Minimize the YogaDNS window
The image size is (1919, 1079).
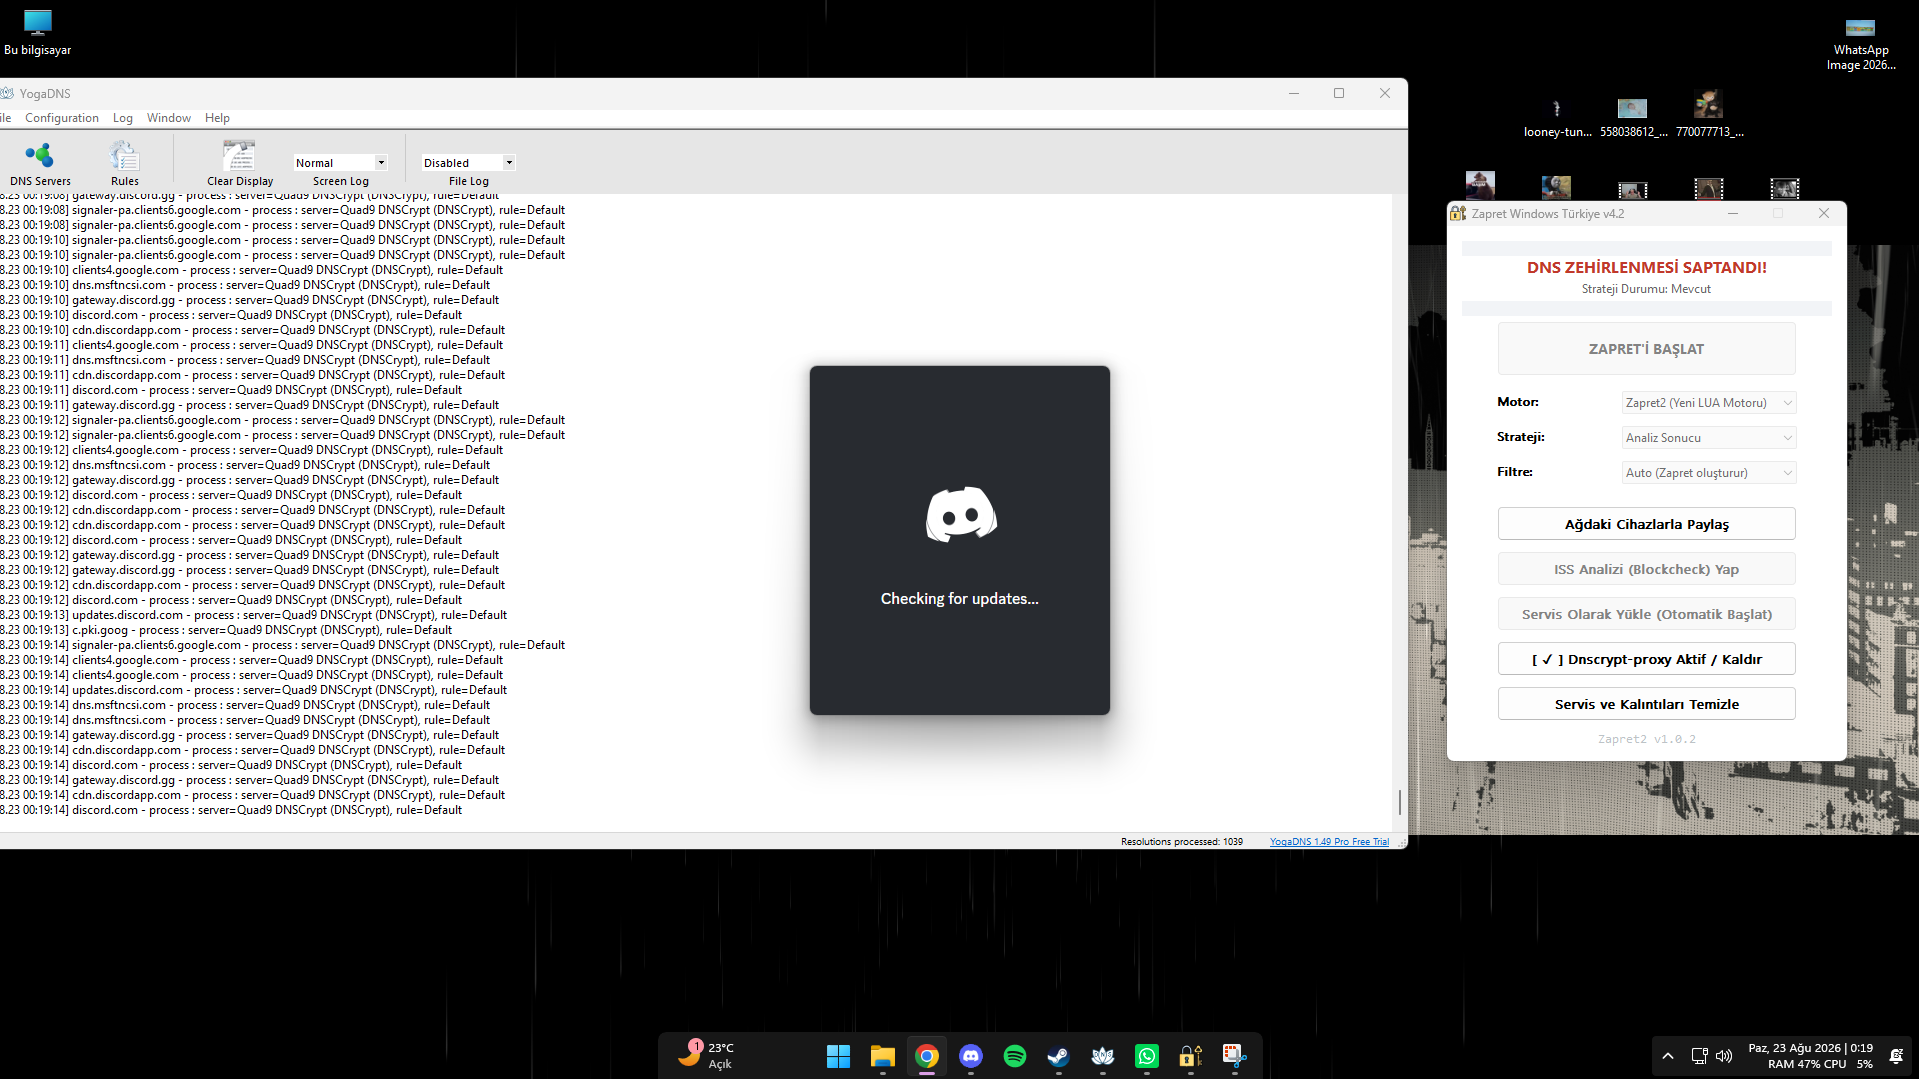(1294, 93)
